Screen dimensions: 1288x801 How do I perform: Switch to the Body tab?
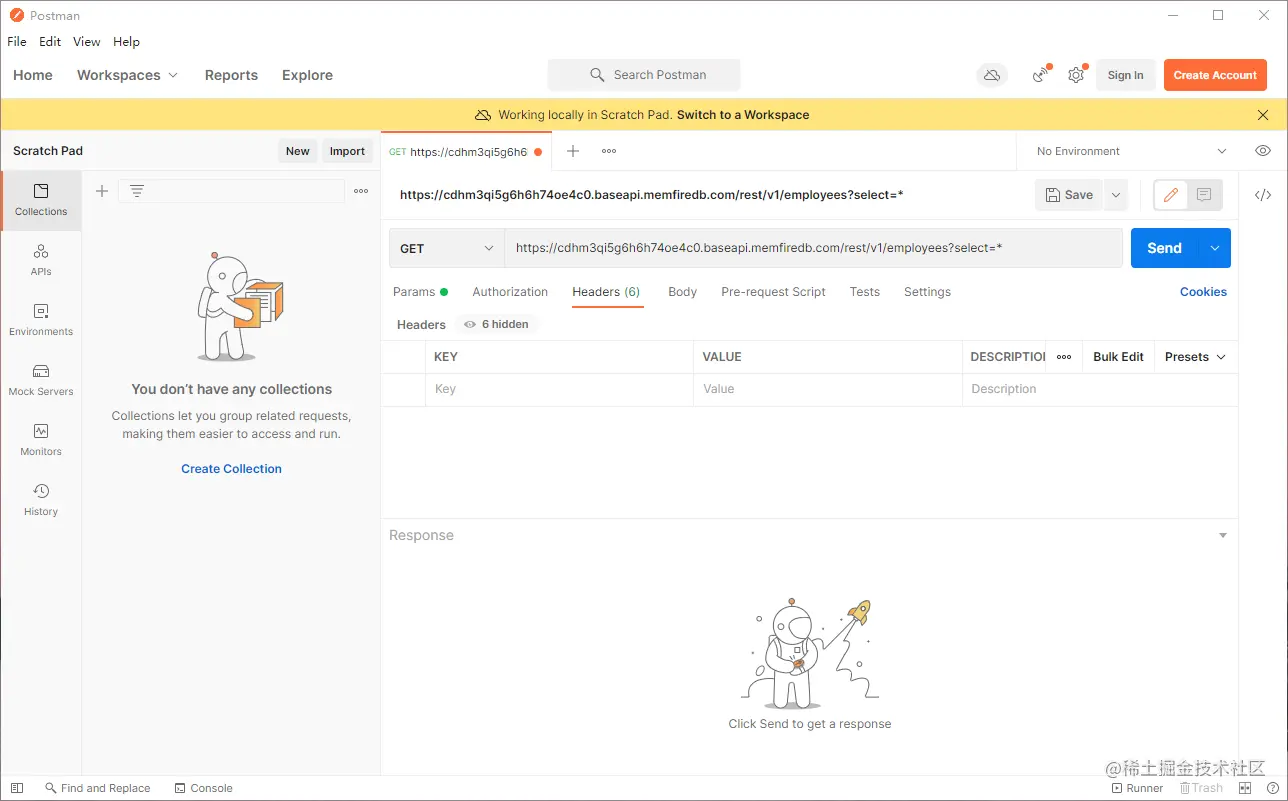point(682,292)
